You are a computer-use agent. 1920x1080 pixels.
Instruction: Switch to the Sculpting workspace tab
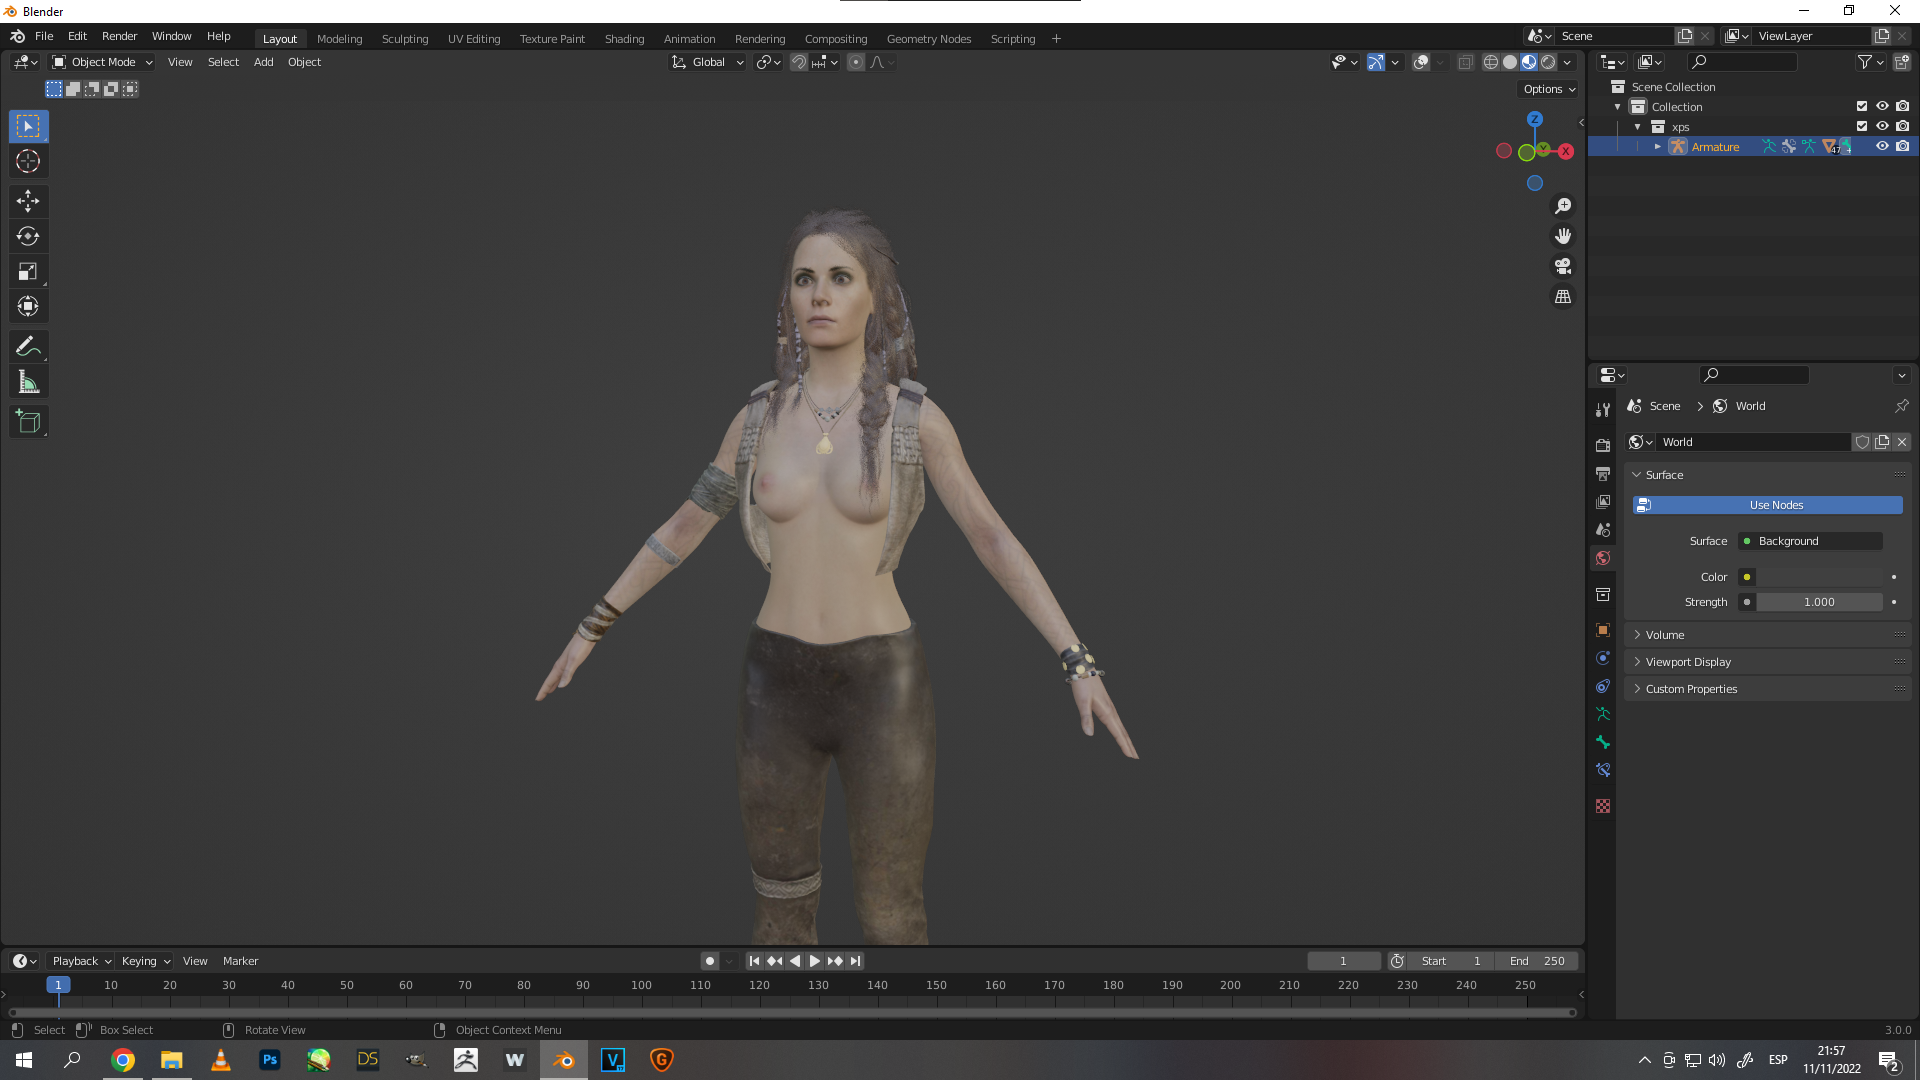405,39
